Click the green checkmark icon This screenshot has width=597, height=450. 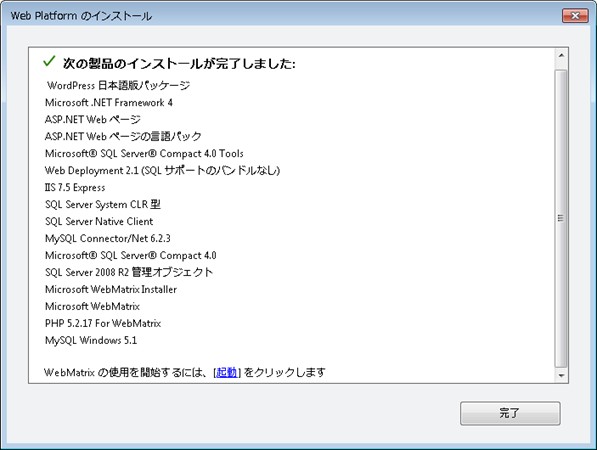49,61
